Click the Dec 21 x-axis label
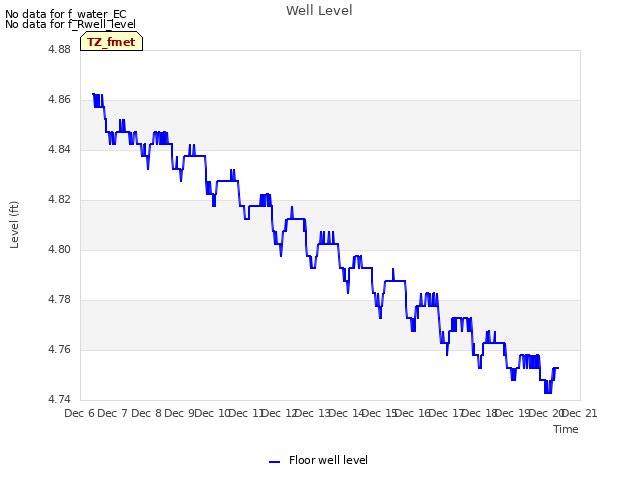Viewport: 640px width, 480px height. point(580,413)
